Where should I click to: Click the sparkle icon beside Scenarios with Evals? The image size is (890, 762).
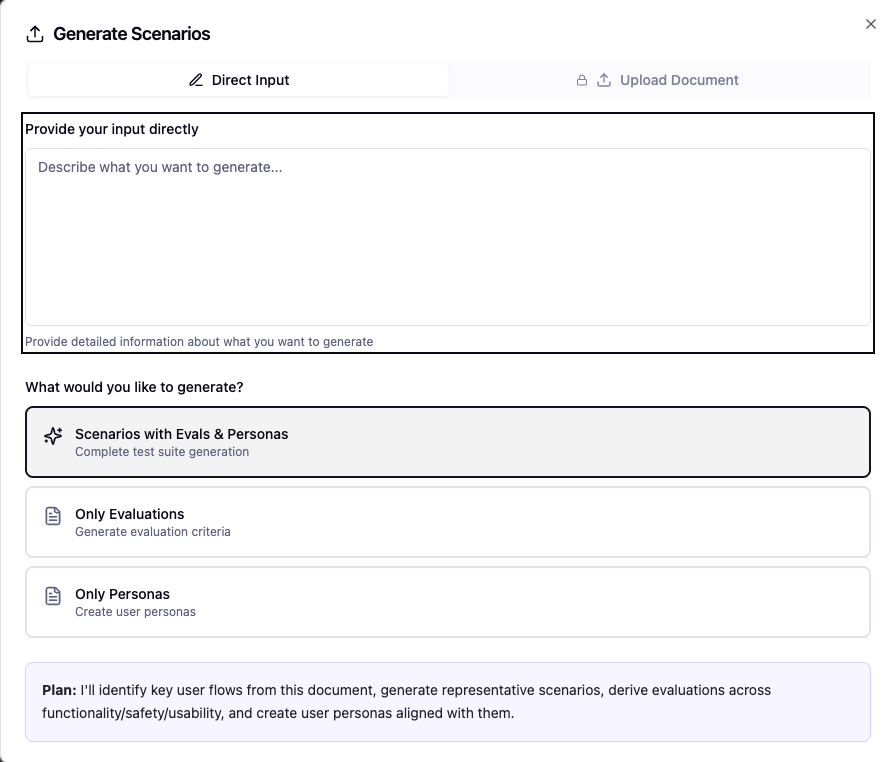pyautogui.click(x=52, y=436)
